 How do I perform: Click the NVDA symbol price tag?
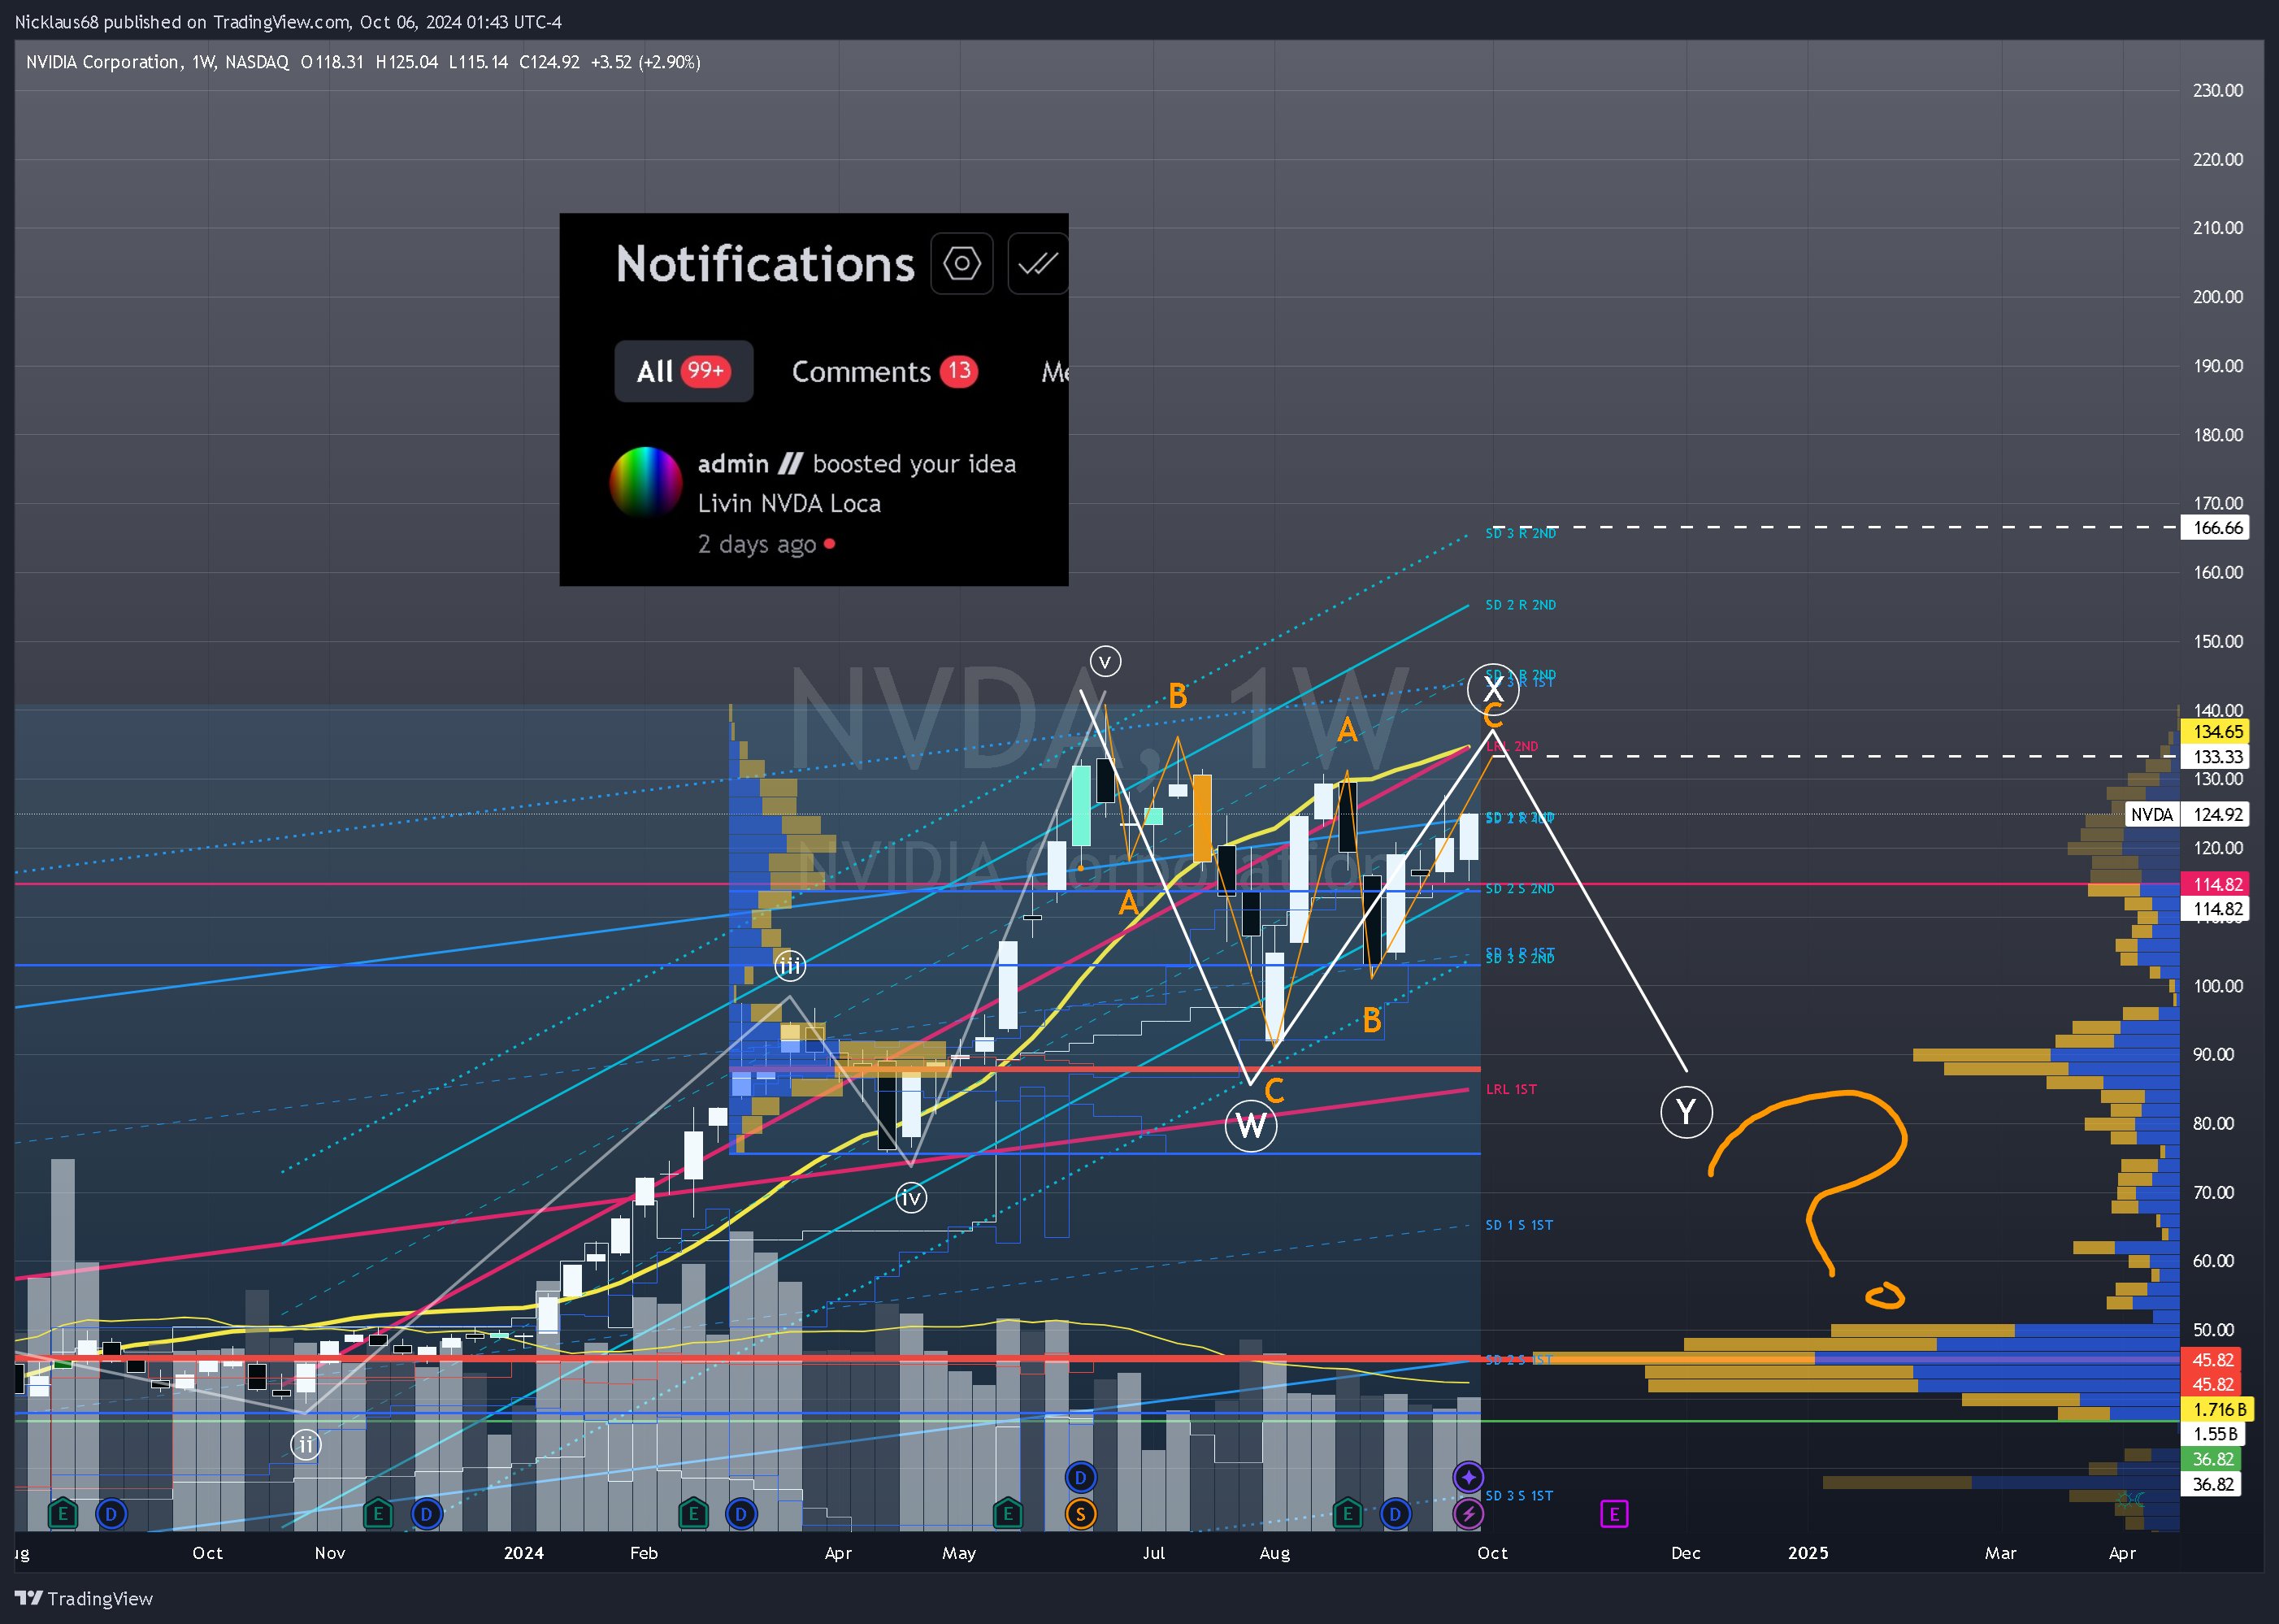click(2152, 815)
